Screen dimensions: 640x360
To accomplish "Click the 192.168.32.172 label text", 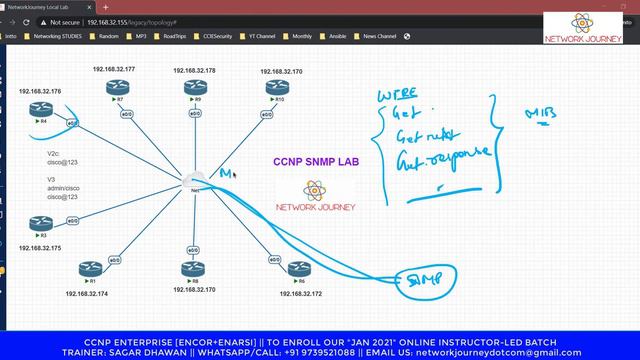I will (301, 294).
